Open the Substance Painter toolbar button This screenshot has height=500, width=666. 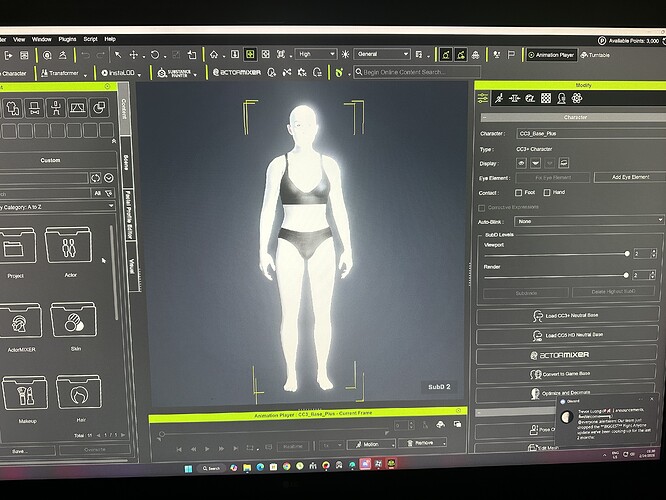175,73
